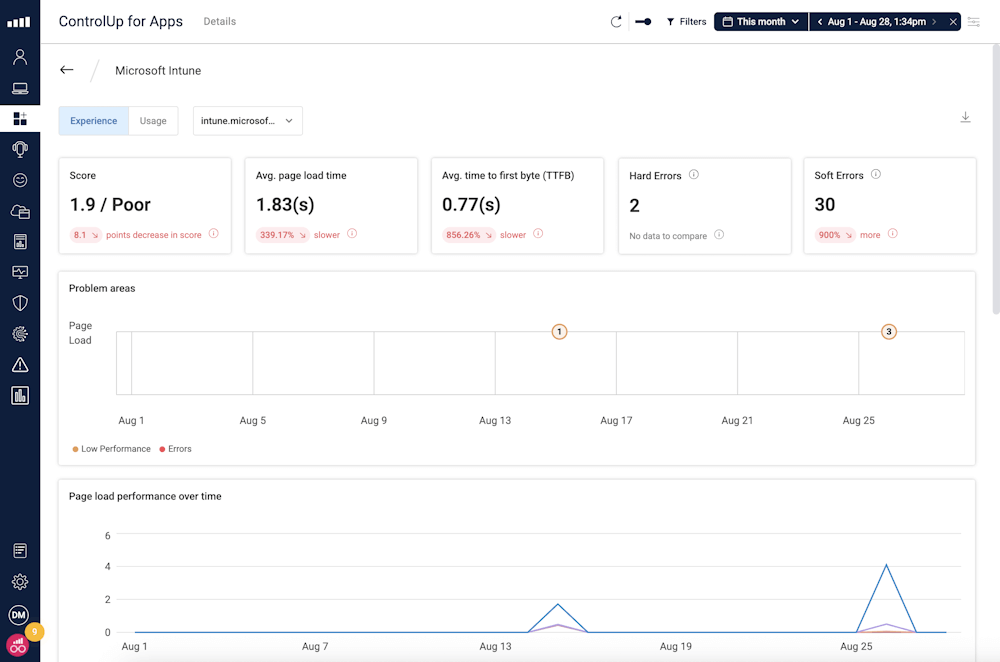The height and width of the screenshot is (662, 1000).
Task: Click the refresh icon in top bar
Action: tap(616, 22)
